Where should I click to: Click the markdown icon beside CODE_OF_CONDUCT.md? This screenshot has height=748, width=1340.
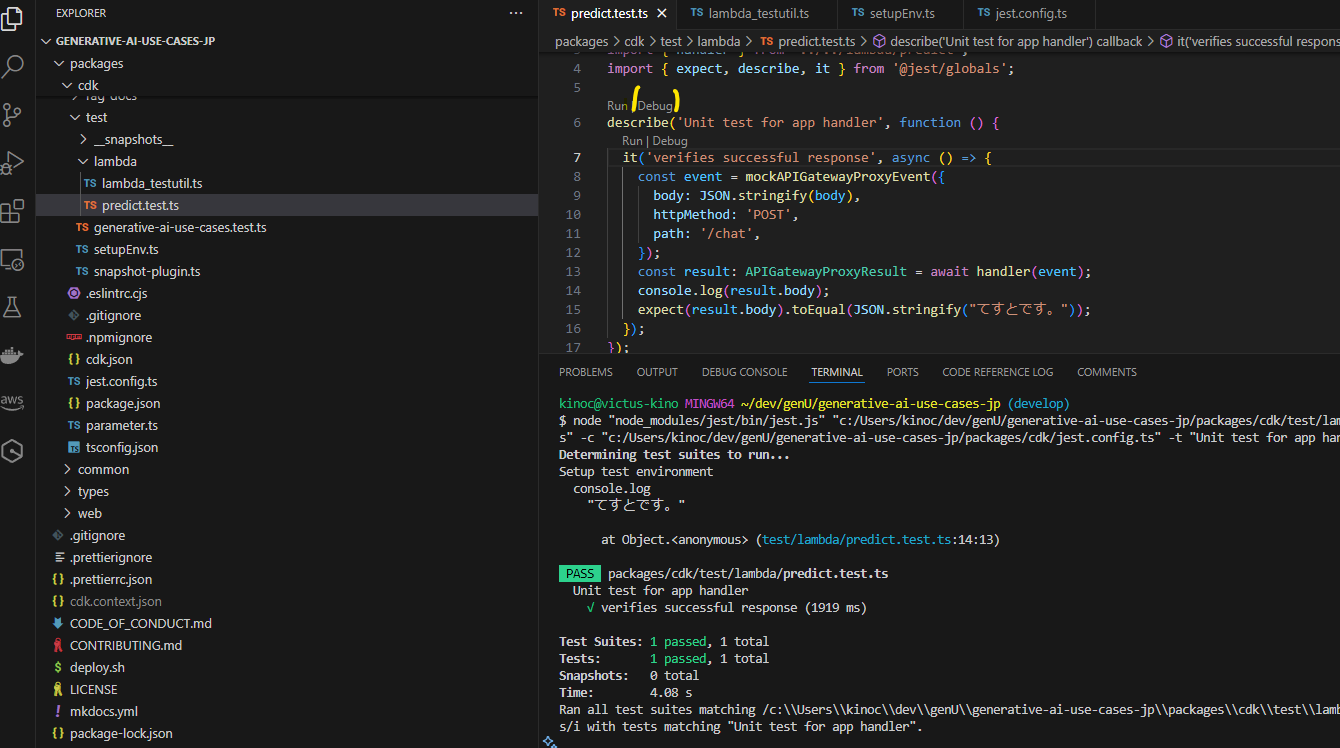point(58,623)
